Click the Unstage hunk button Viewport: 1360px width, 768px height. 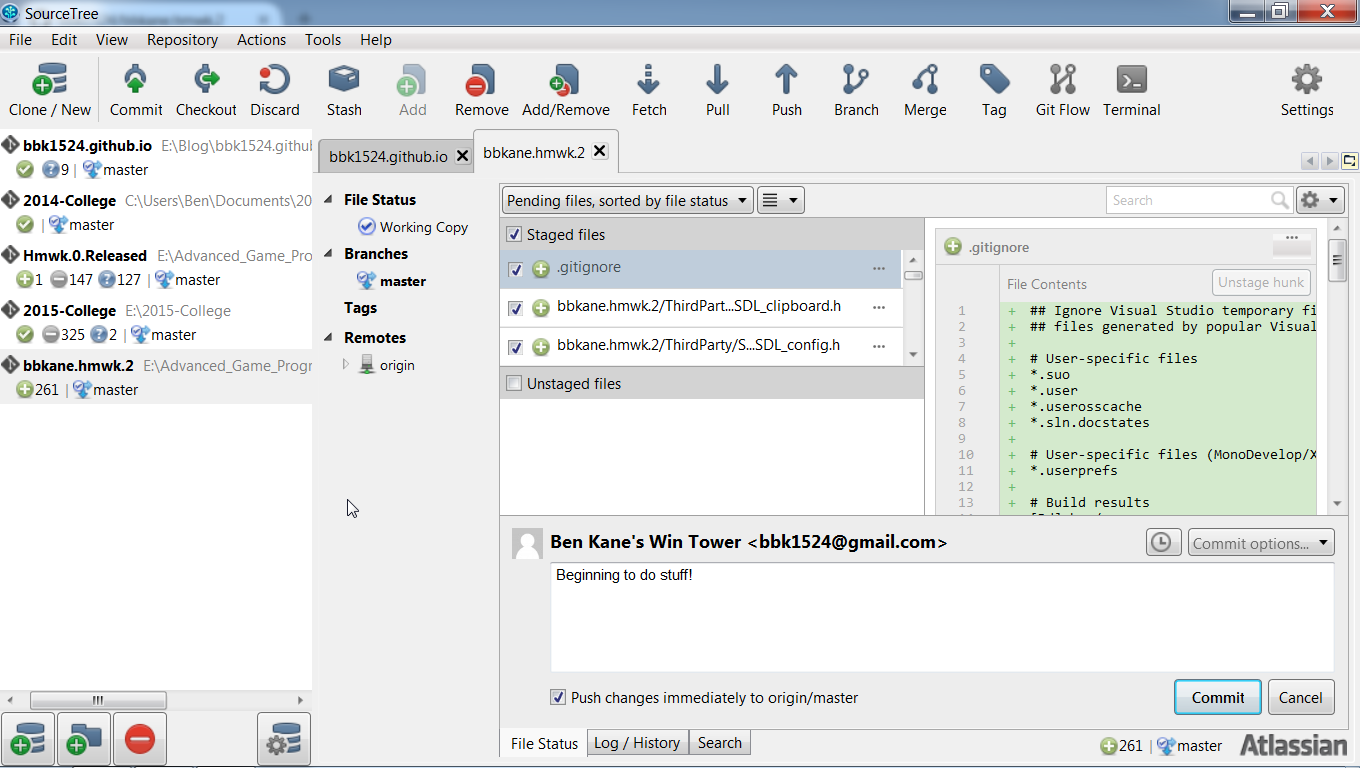tap(1261, 282)
